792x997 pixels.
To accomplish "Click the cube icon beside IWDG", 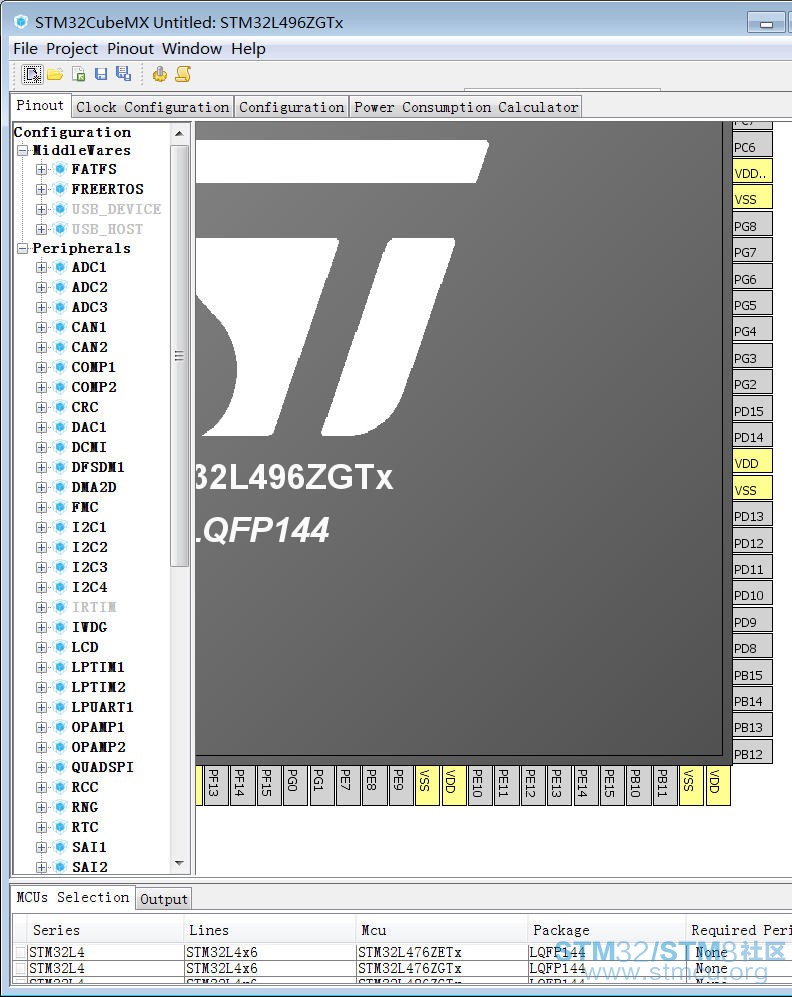I will (x=60, y=627).
